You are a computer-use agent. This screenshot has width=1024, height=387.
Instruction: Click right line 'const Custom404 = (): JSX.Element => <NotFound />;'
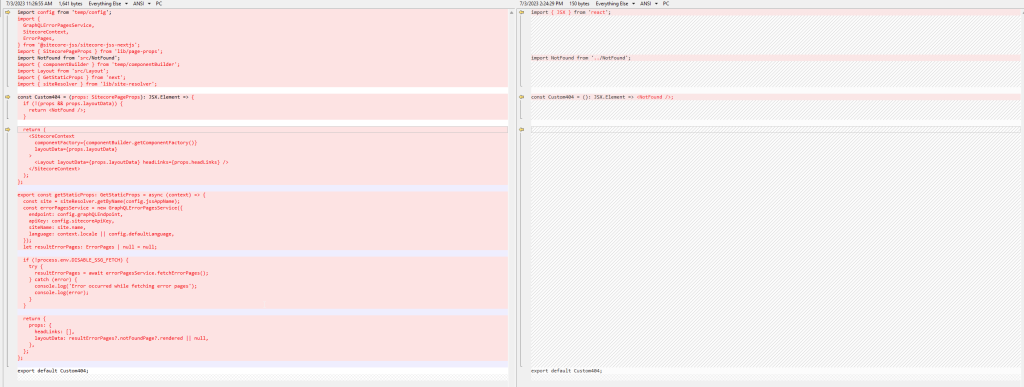(602, 97)
